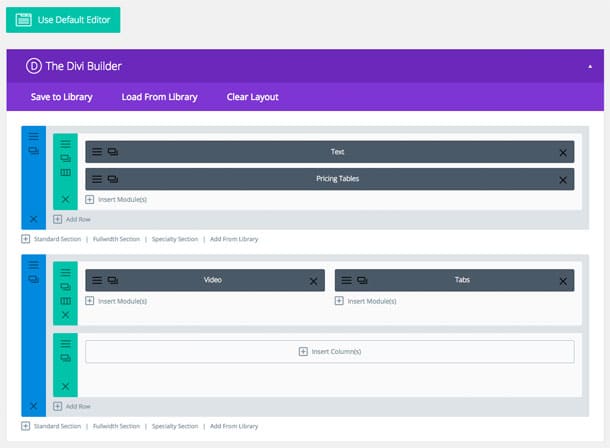Click Insert Column(s) in empty row

pyautogui.click(x=330, y=352)
